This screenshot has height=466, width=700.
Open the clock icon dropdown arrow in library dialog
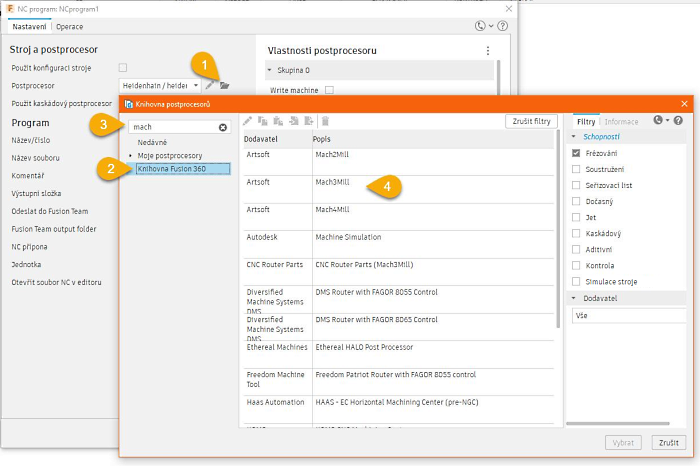667,121
